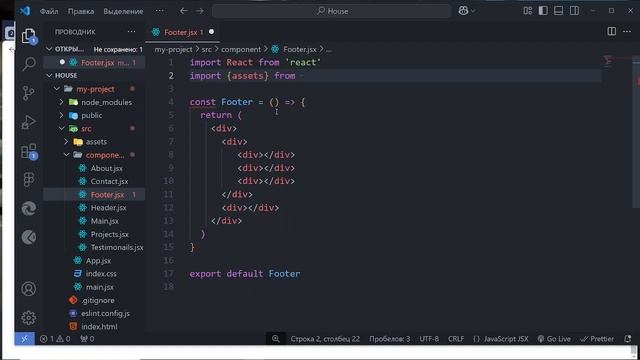This screenshot has width=640, height=360.
Task: Go forward in navigation history
Action: pyautogui.click(x=200, y=11)
